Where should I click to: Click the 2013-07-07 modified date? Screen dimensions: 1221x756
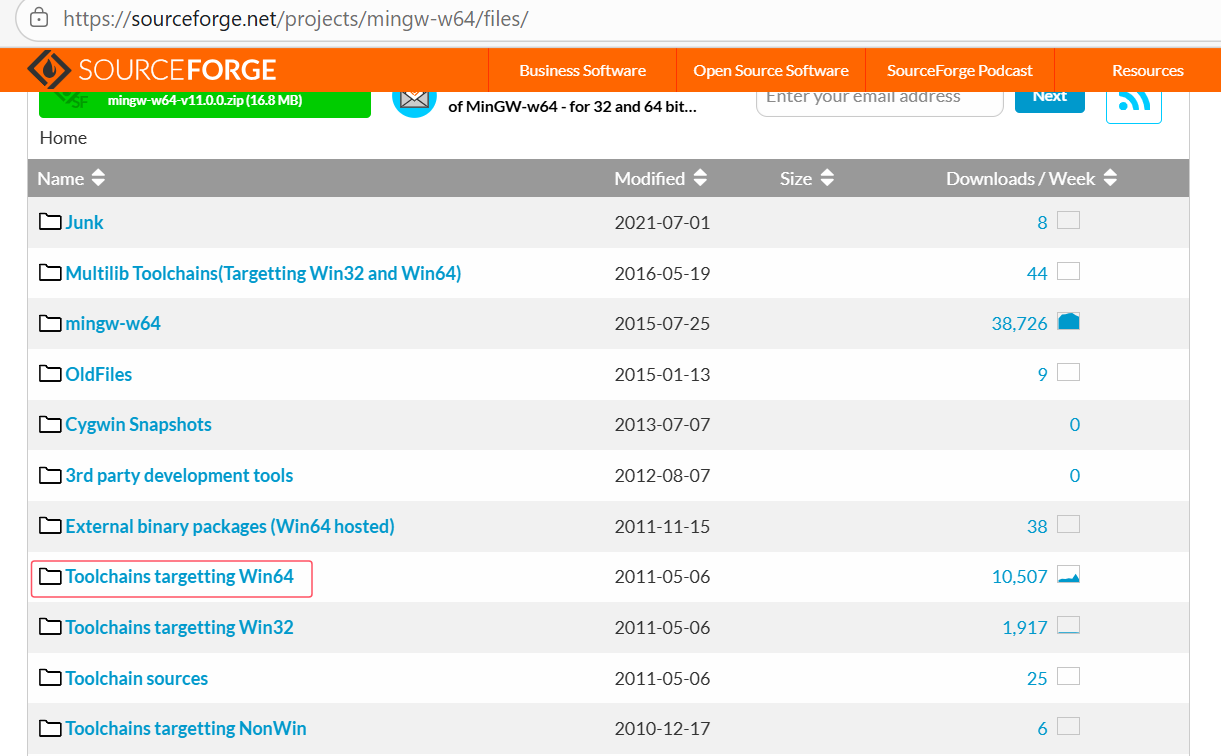click(x=662, y=424)
